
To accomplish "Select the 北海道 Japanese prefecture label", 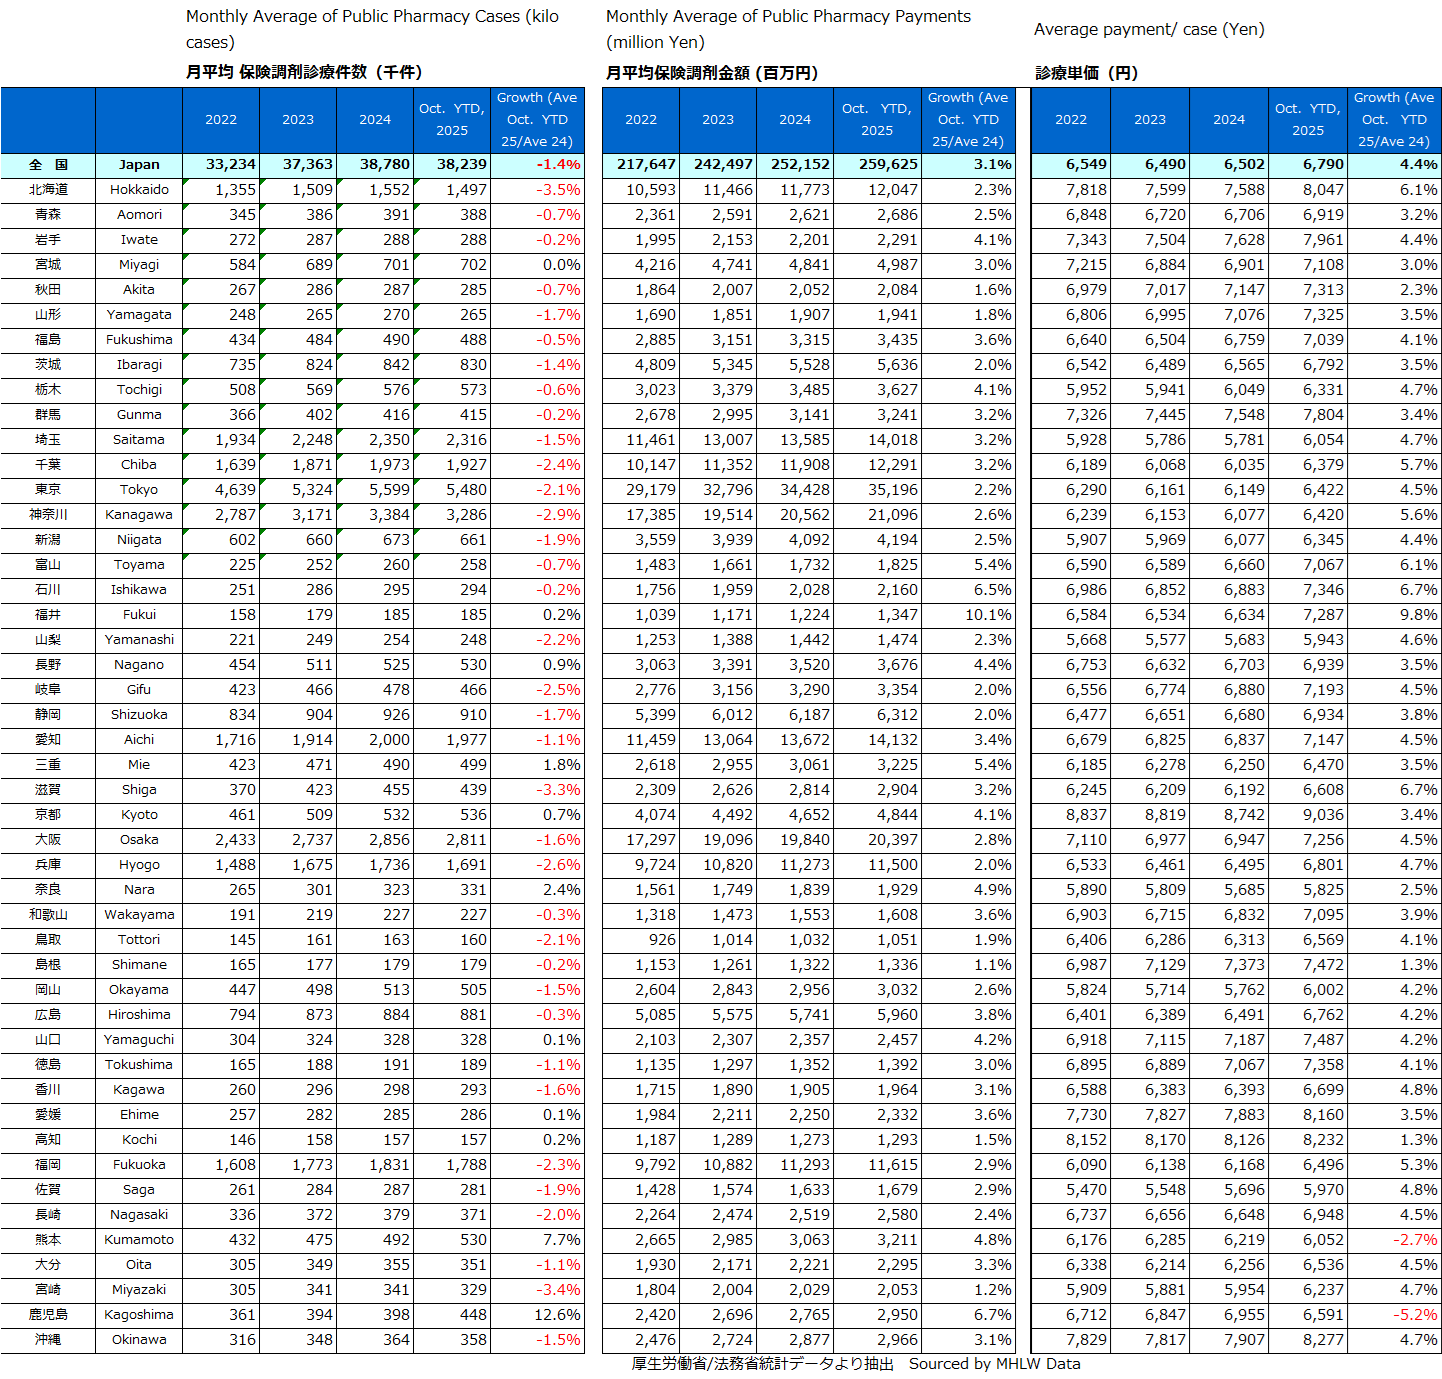I will tap(48, 190).
